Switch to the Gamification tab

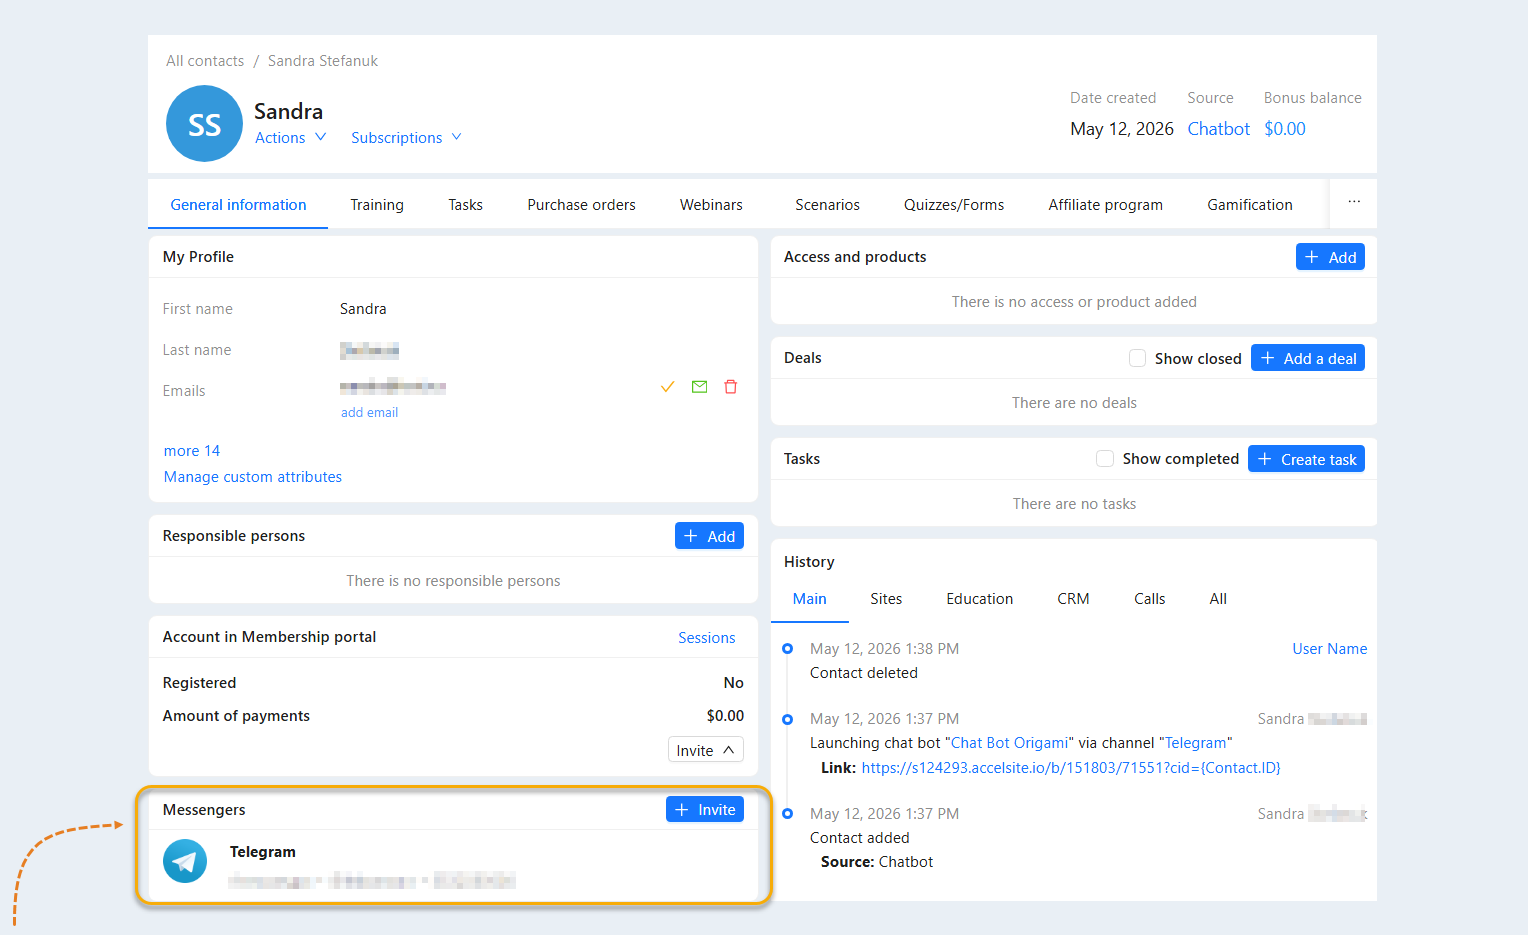click(1250, 205)
